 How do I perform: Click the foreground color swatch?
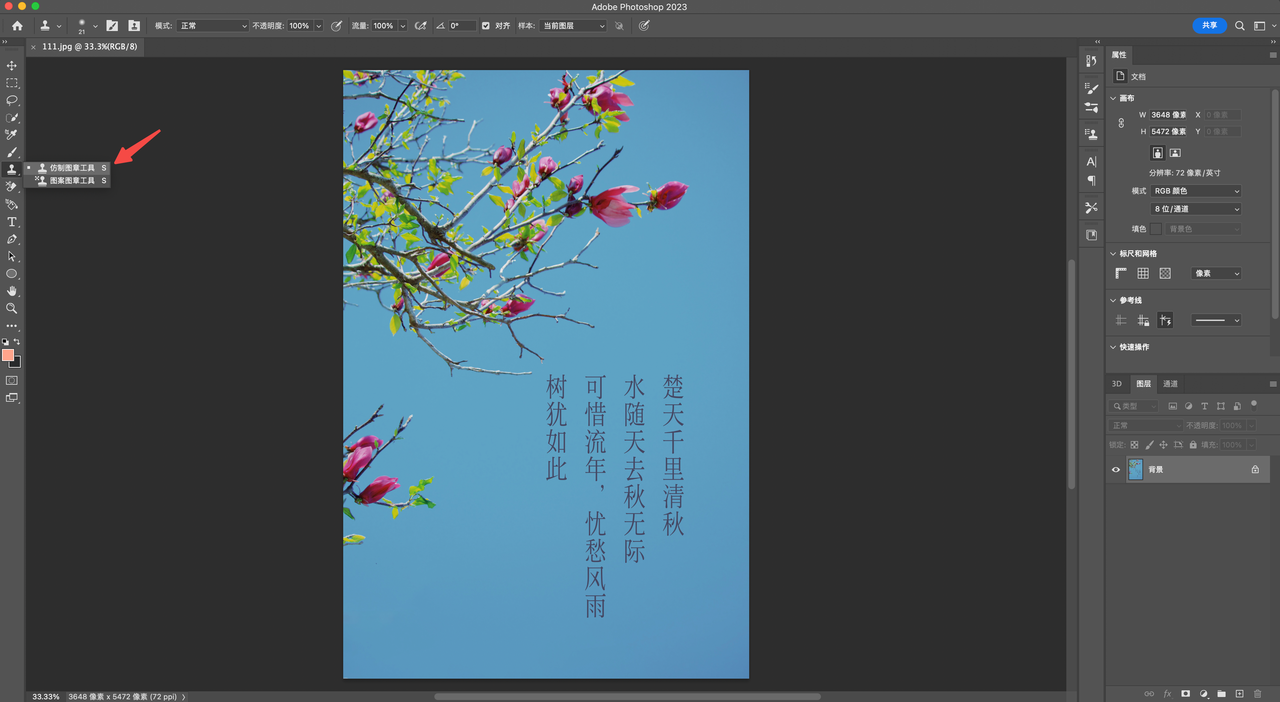click(x=10, y=353)
